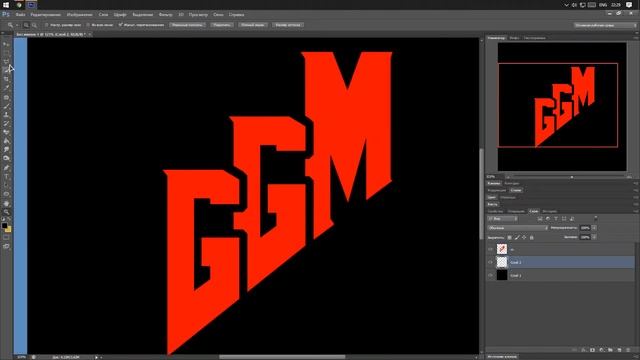Open the Изображение menu
The width and height of the screenshot is (640, 360).
80,15
